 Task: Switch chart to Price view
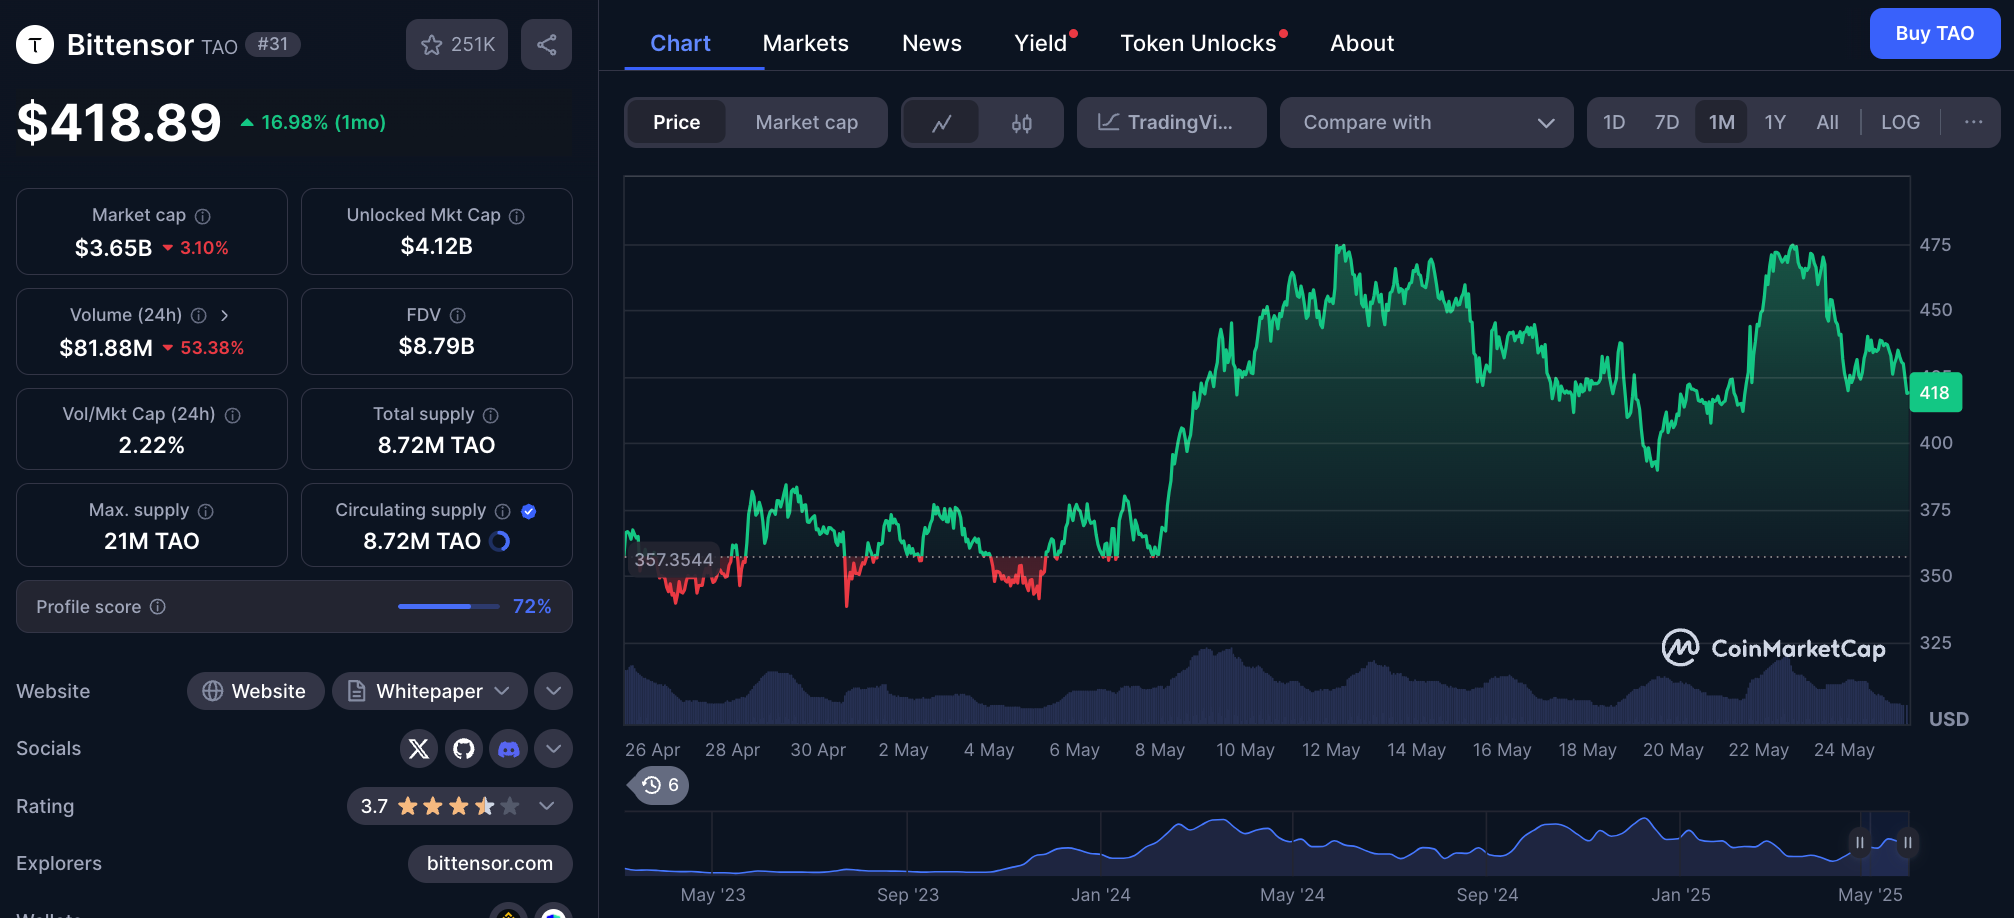point(677,122)
